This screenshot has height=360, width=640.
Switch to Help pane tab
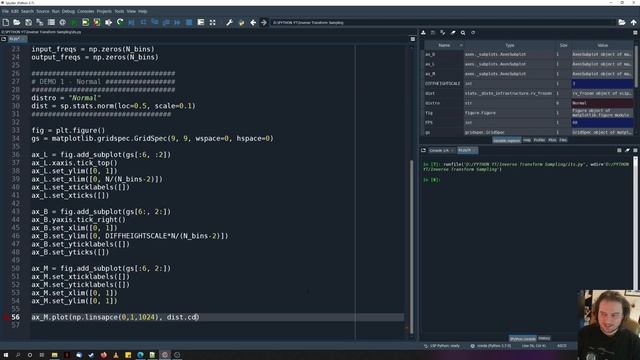click(527, 140)
